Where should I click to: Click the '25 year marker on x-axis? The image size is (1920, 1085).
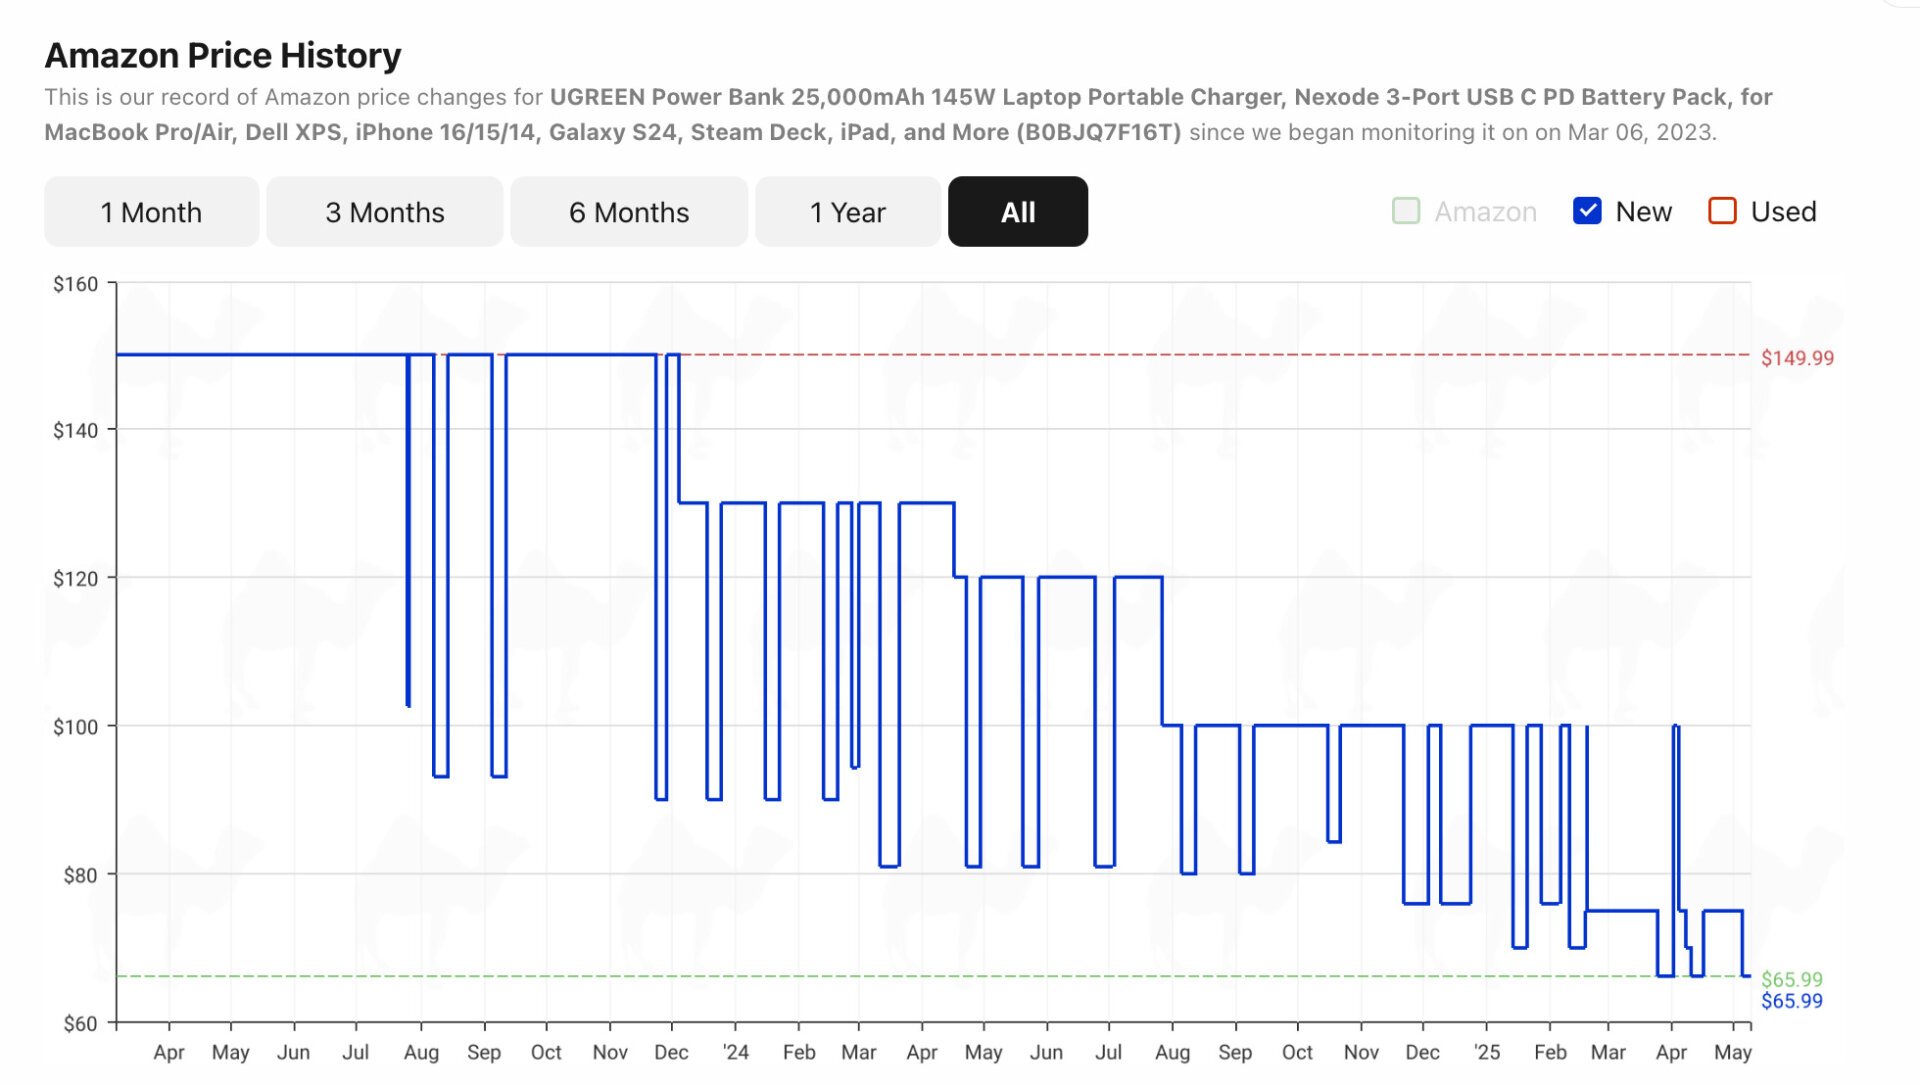(x=1487, y=1052)
